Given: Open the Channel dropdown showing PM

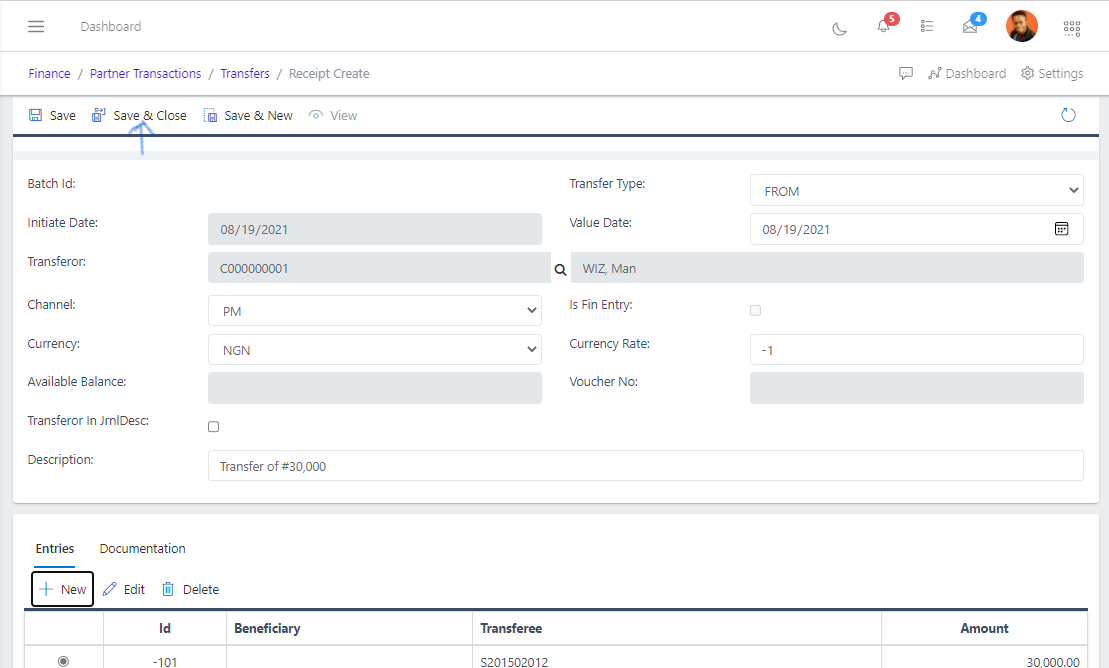Looking at the screenshot, I should tap(374, 311).
